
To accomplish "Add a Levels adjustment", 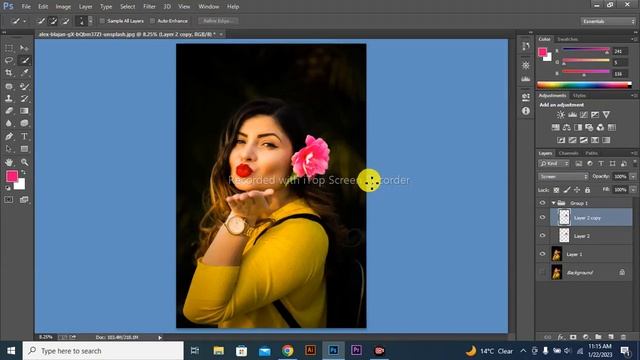I will 573,115.
